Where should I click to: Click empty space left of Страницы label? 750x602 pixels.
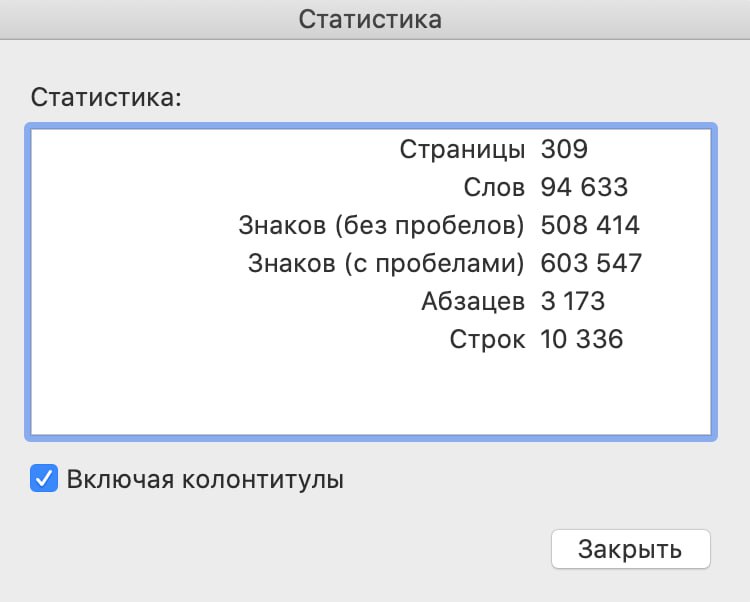(210, 150)
